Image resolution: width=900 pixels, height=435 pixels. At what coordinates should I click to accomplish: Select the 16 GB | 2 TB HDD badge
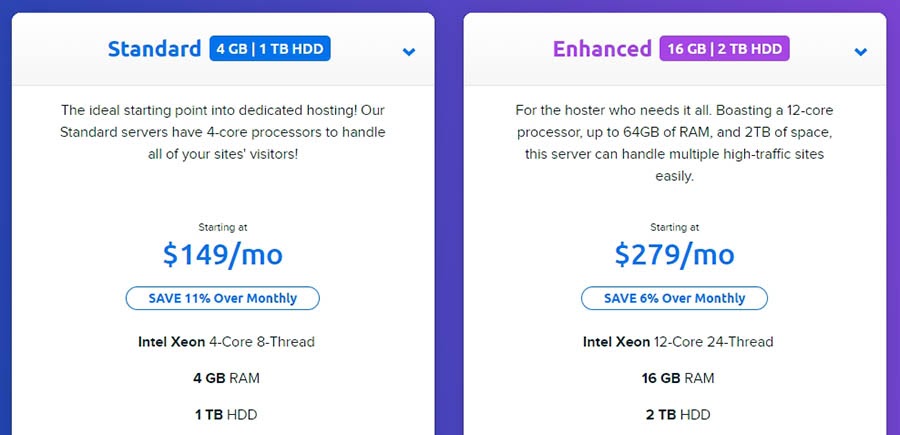click(724, 49)
